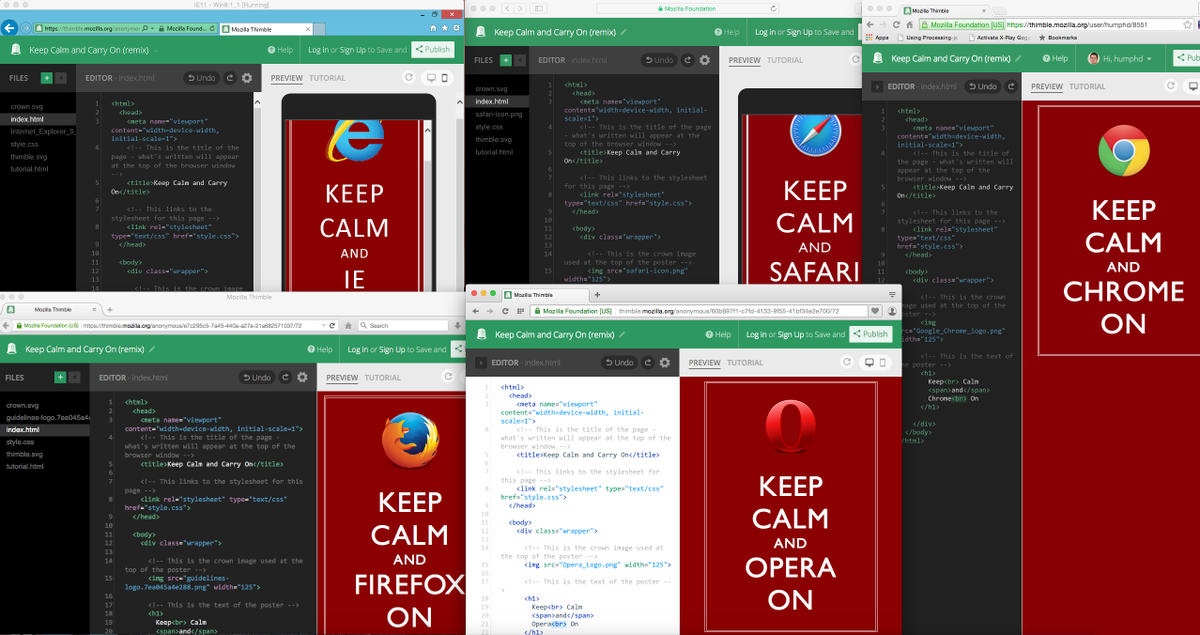Select style.css in IE window files
This screenshot has width=1200, height=635.
coord(24,144)
